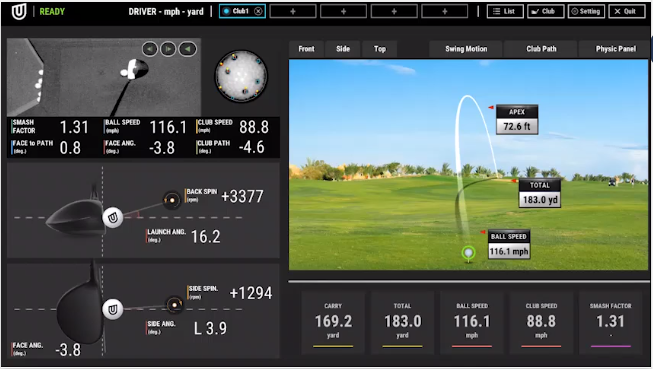Open the Setting menu
The width and height of the screenshot is (653, 369).
point(586,11)
